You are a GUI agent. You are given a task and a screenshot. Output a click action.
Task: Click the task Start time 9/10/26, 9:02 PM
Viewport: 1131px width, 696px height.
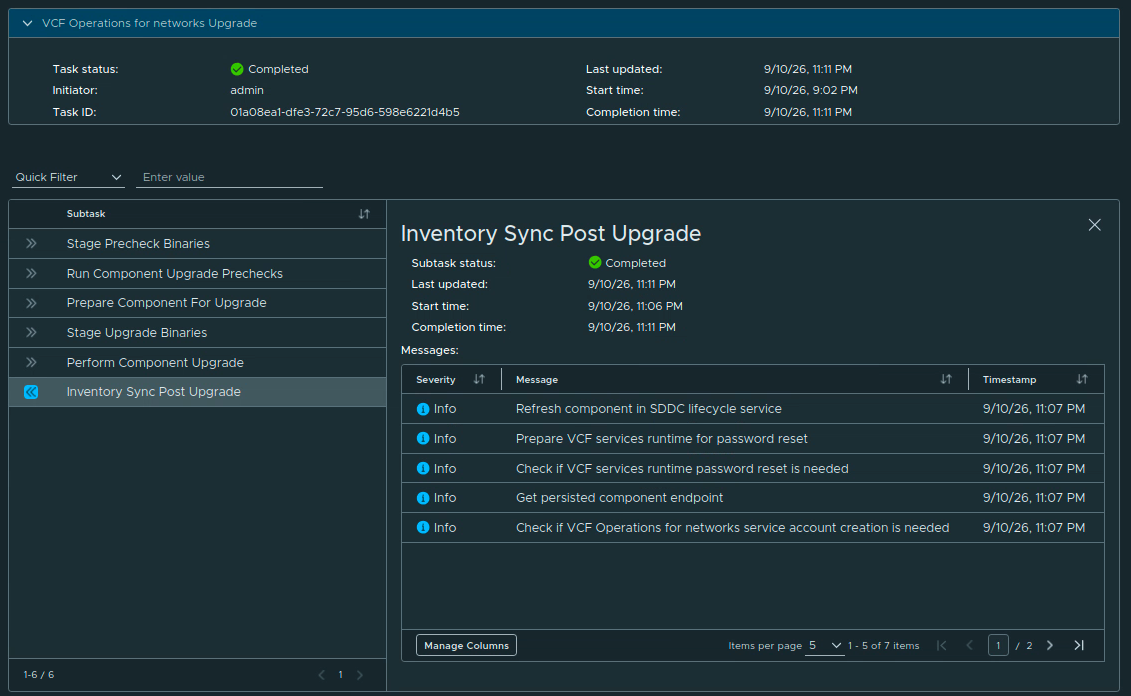click(811, 90)
